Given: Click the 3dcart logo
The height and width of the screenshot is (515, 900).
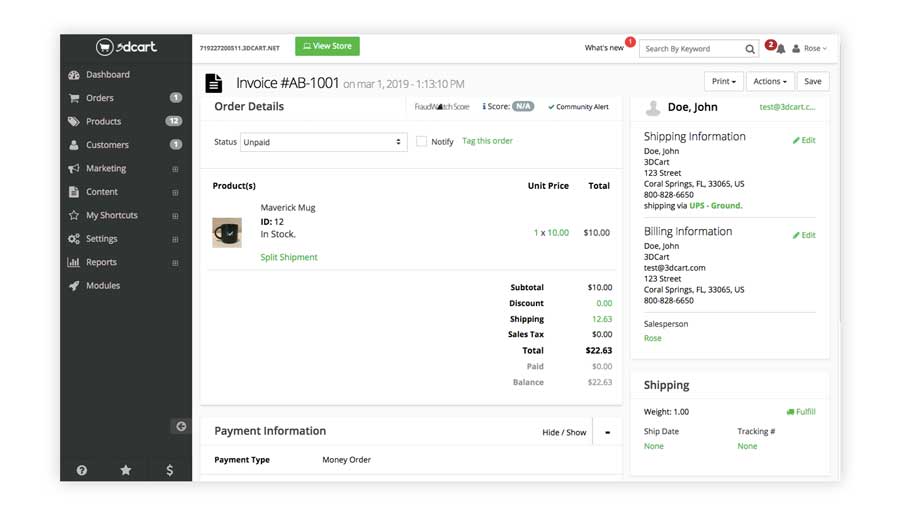Looking at the screenshot, I should [x=126, y=47].
